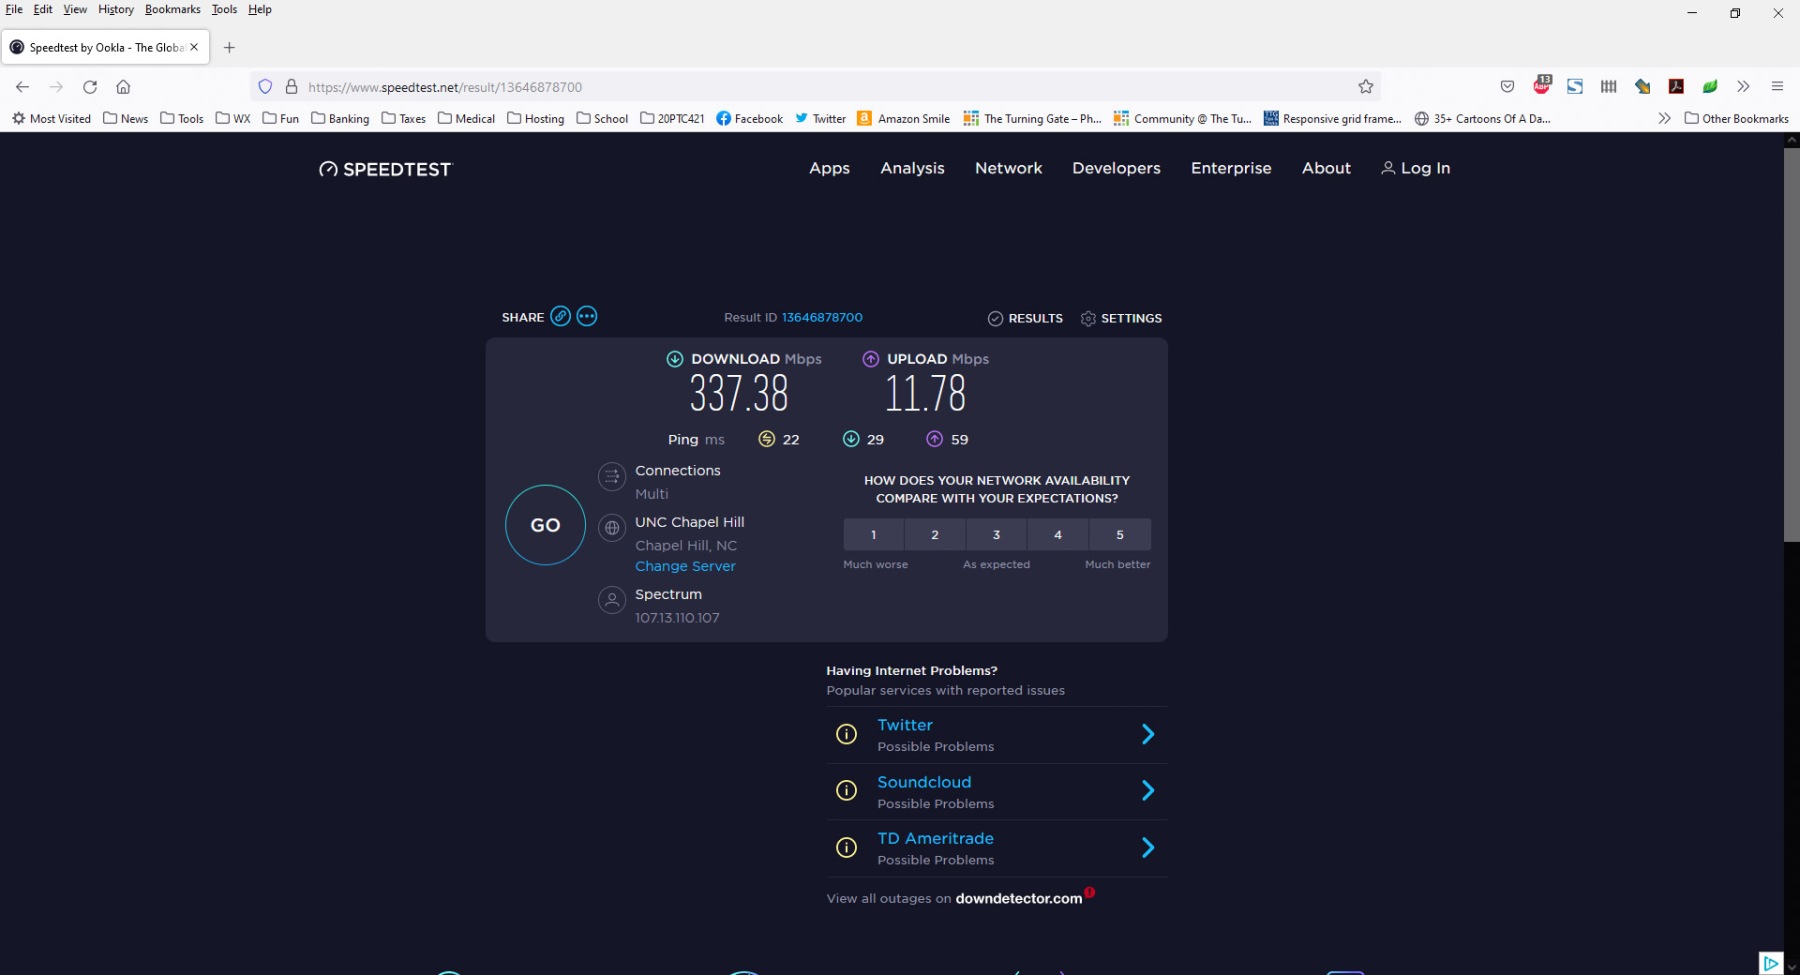
Task: Open result ID 13646878700 link
Action: [x=822, y=317]
